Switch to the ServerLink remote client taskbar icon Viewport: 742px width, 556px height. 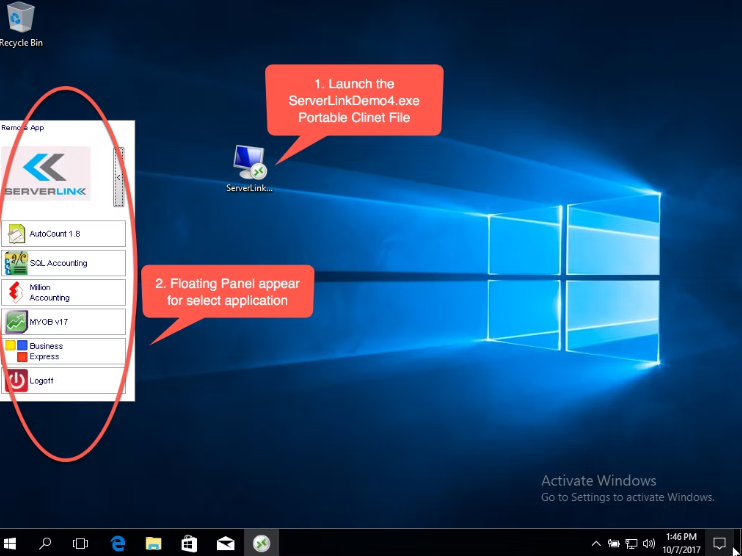(261, 543)
